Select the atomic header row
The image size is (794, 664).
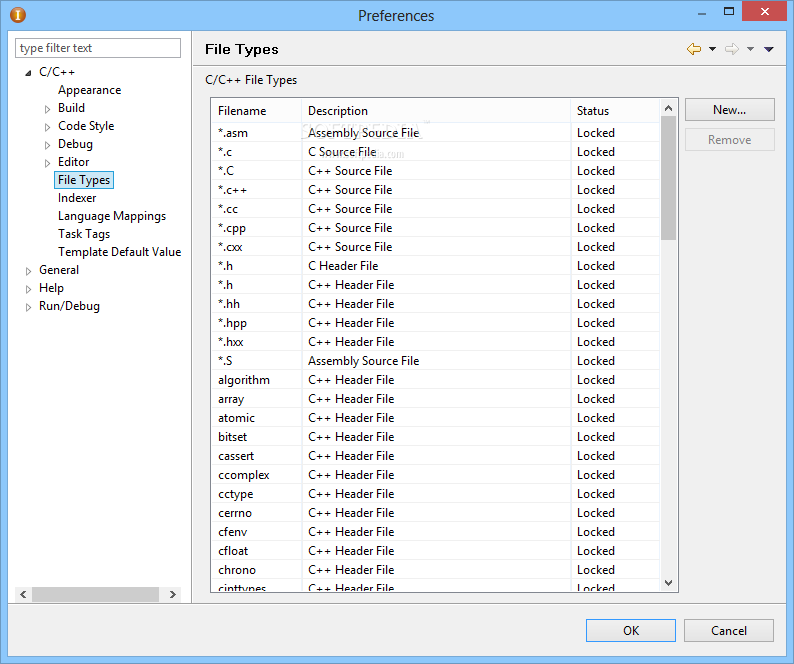[435, 418]
